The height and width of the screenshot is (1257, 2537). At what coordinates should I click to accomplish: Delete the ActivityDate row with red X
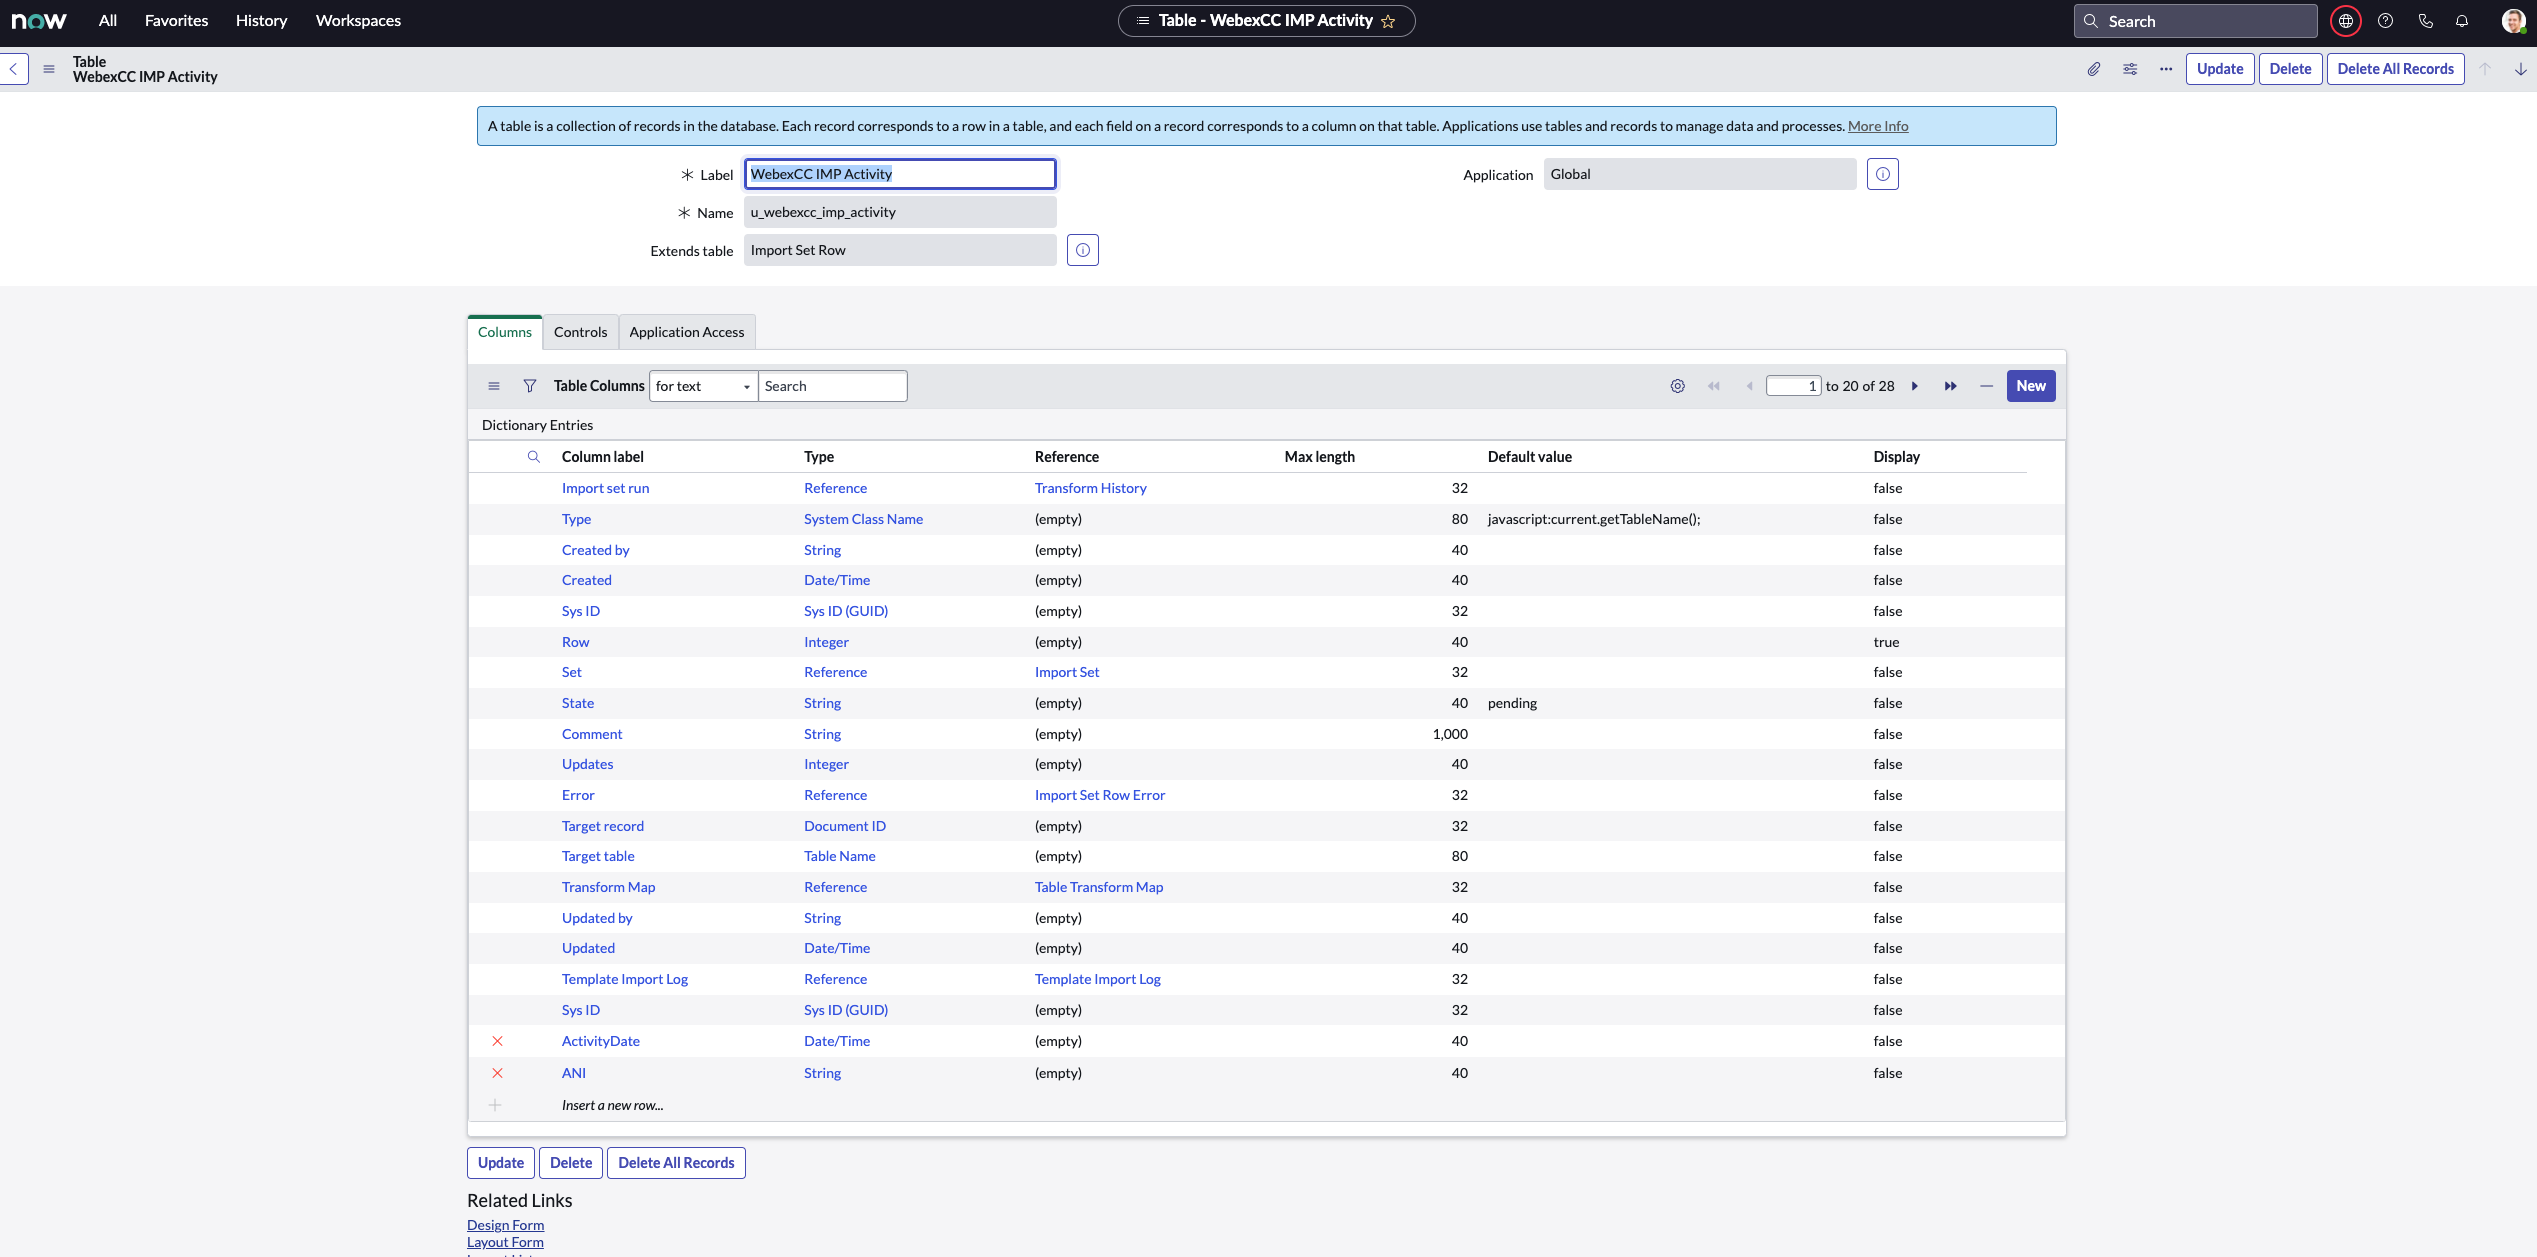pos(497,1041)
